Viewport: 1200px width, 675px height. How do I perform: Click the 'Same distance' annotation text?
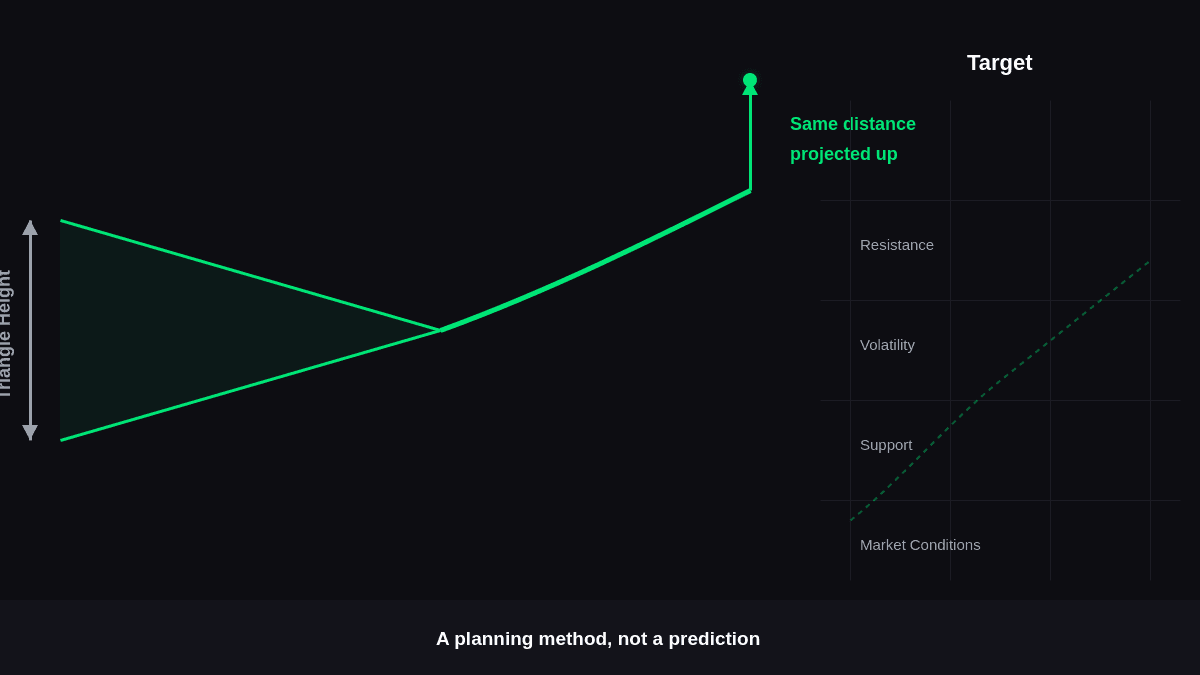coord(853,124)
